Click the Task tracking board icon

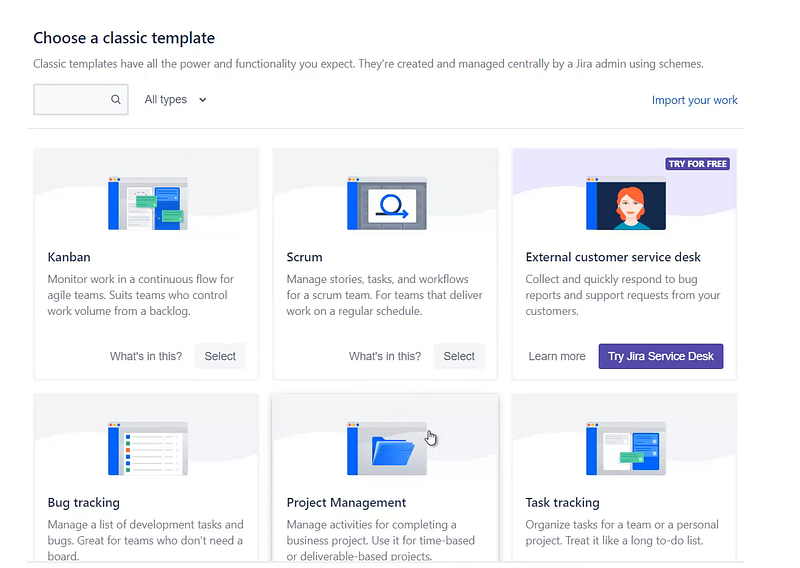(626, 448)
